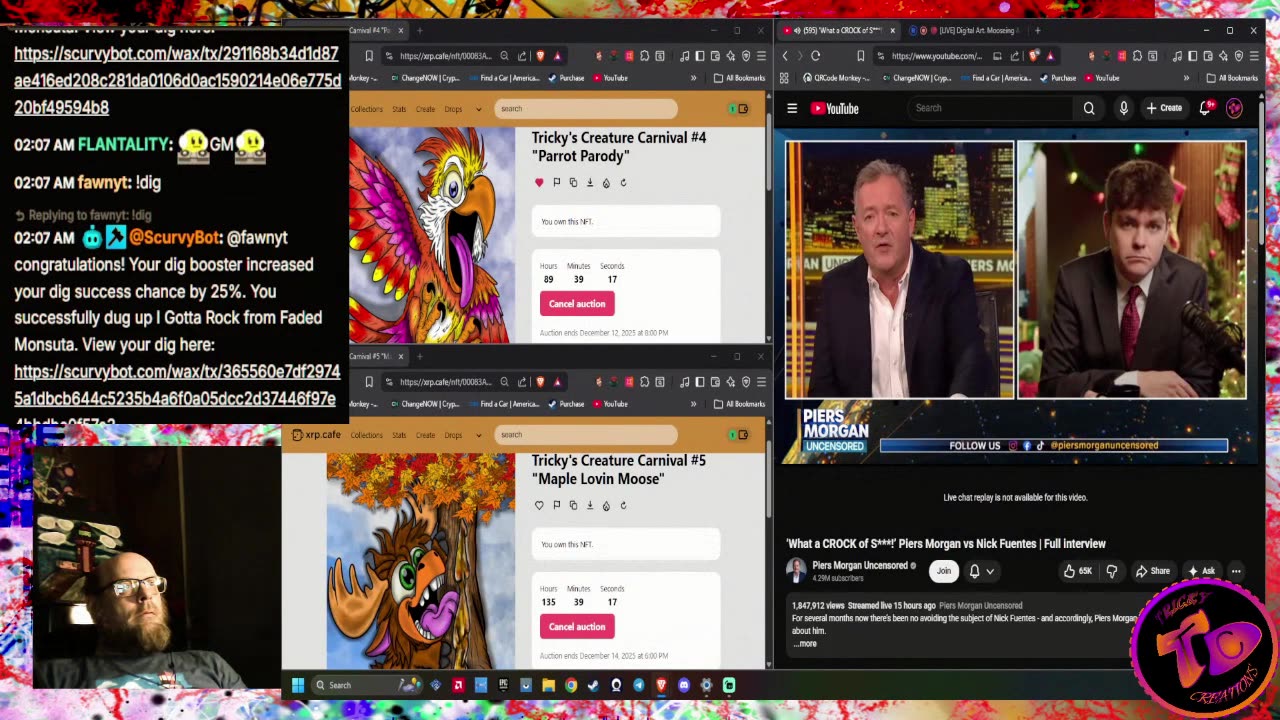Show hidden bookmarks chevron in YouTube window
The height and width of the screenshot is (720, 1280).
(1186, 78)
